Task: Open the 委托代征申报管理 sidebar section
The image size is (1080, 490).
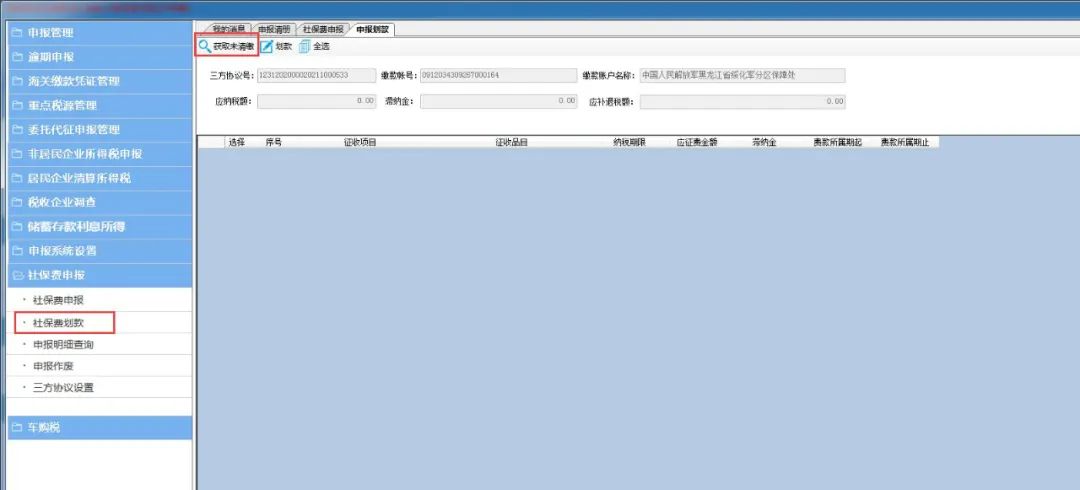Action: coord(101,129)
